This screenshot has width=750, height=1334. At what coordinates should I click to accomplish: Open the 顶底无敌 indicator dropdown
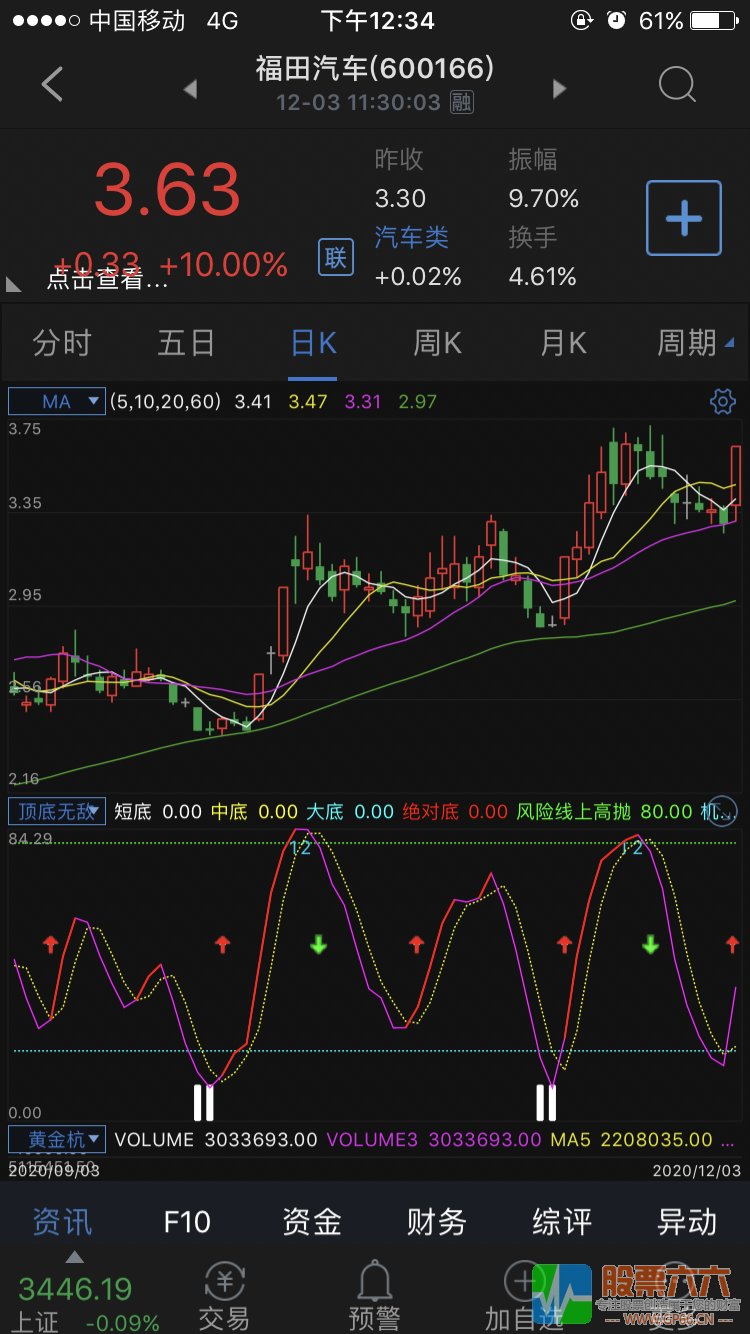[x=56, y=811]
